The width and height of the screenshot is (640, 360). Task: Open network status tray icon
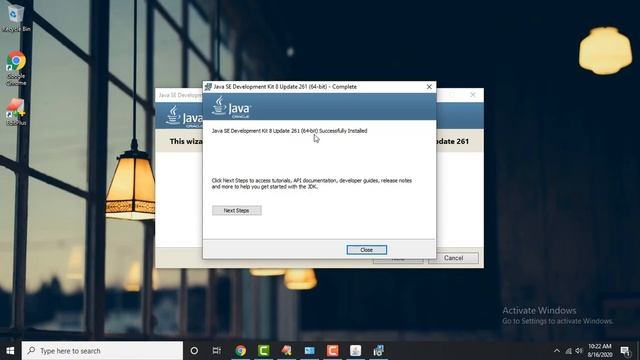(x=568, y=351)
